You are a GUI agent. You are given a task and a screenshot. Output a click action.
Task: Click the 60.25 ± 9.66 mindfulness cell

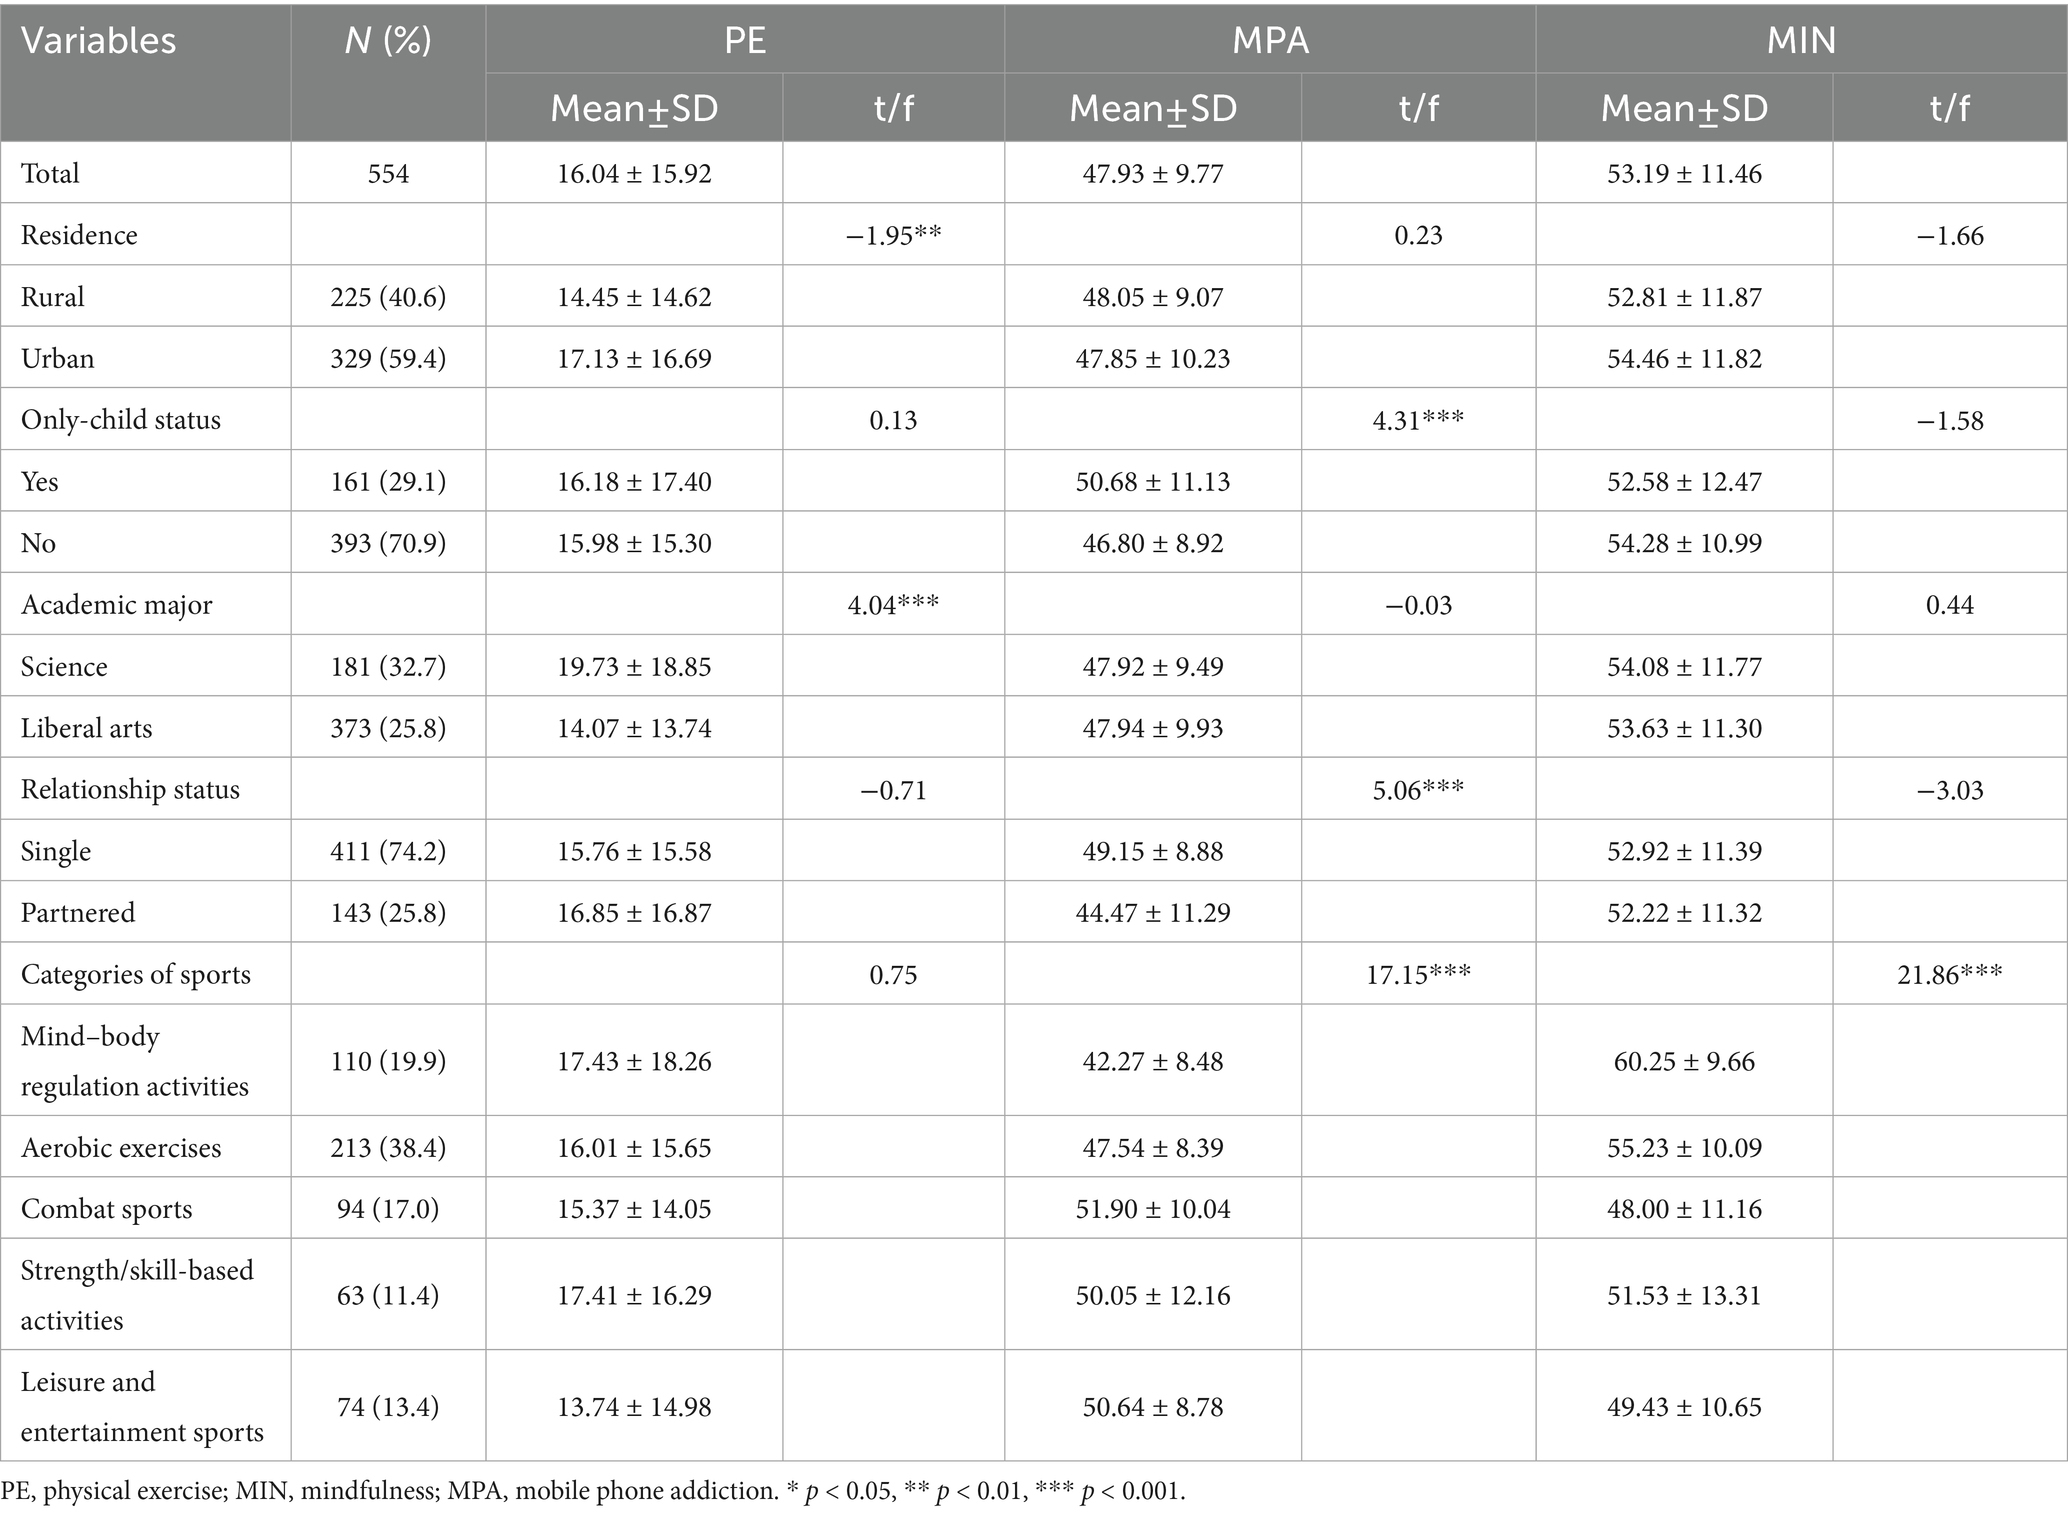(x=1684, y=1061)
